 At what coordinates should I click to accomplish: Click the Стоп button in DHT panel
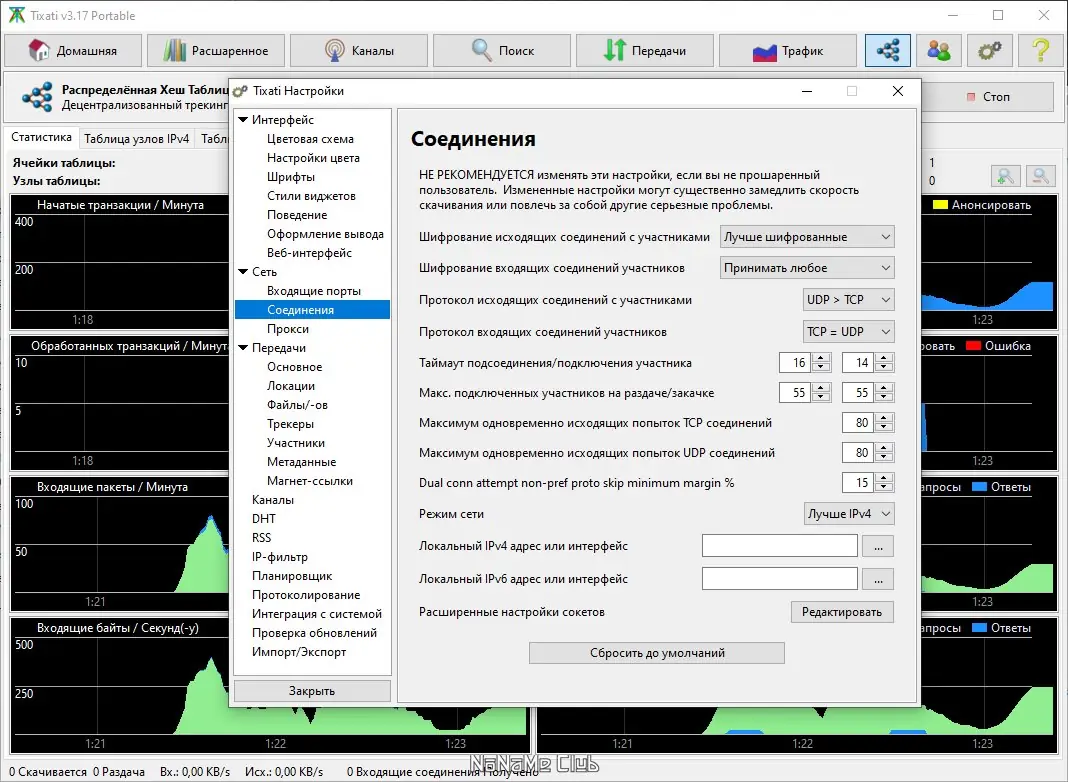click(x=989, y=97)
